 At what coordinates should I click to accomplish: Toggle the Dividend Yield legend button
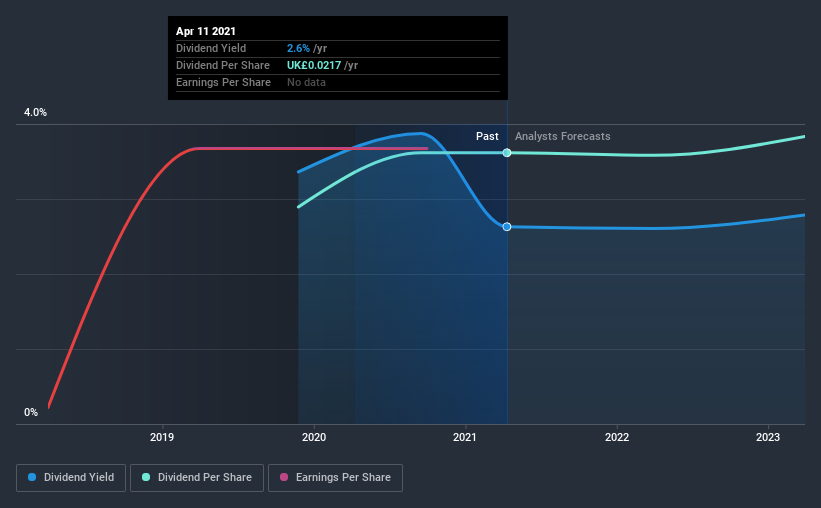pos(71,478)
